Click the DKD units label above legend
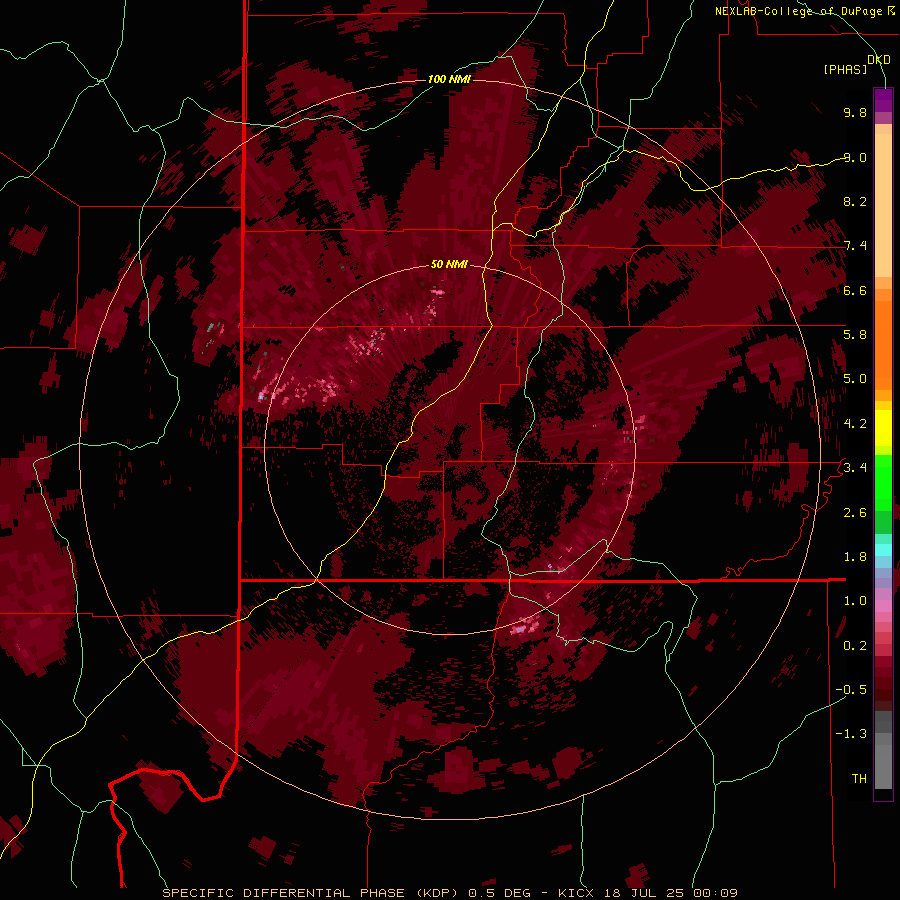 (879, 60)
